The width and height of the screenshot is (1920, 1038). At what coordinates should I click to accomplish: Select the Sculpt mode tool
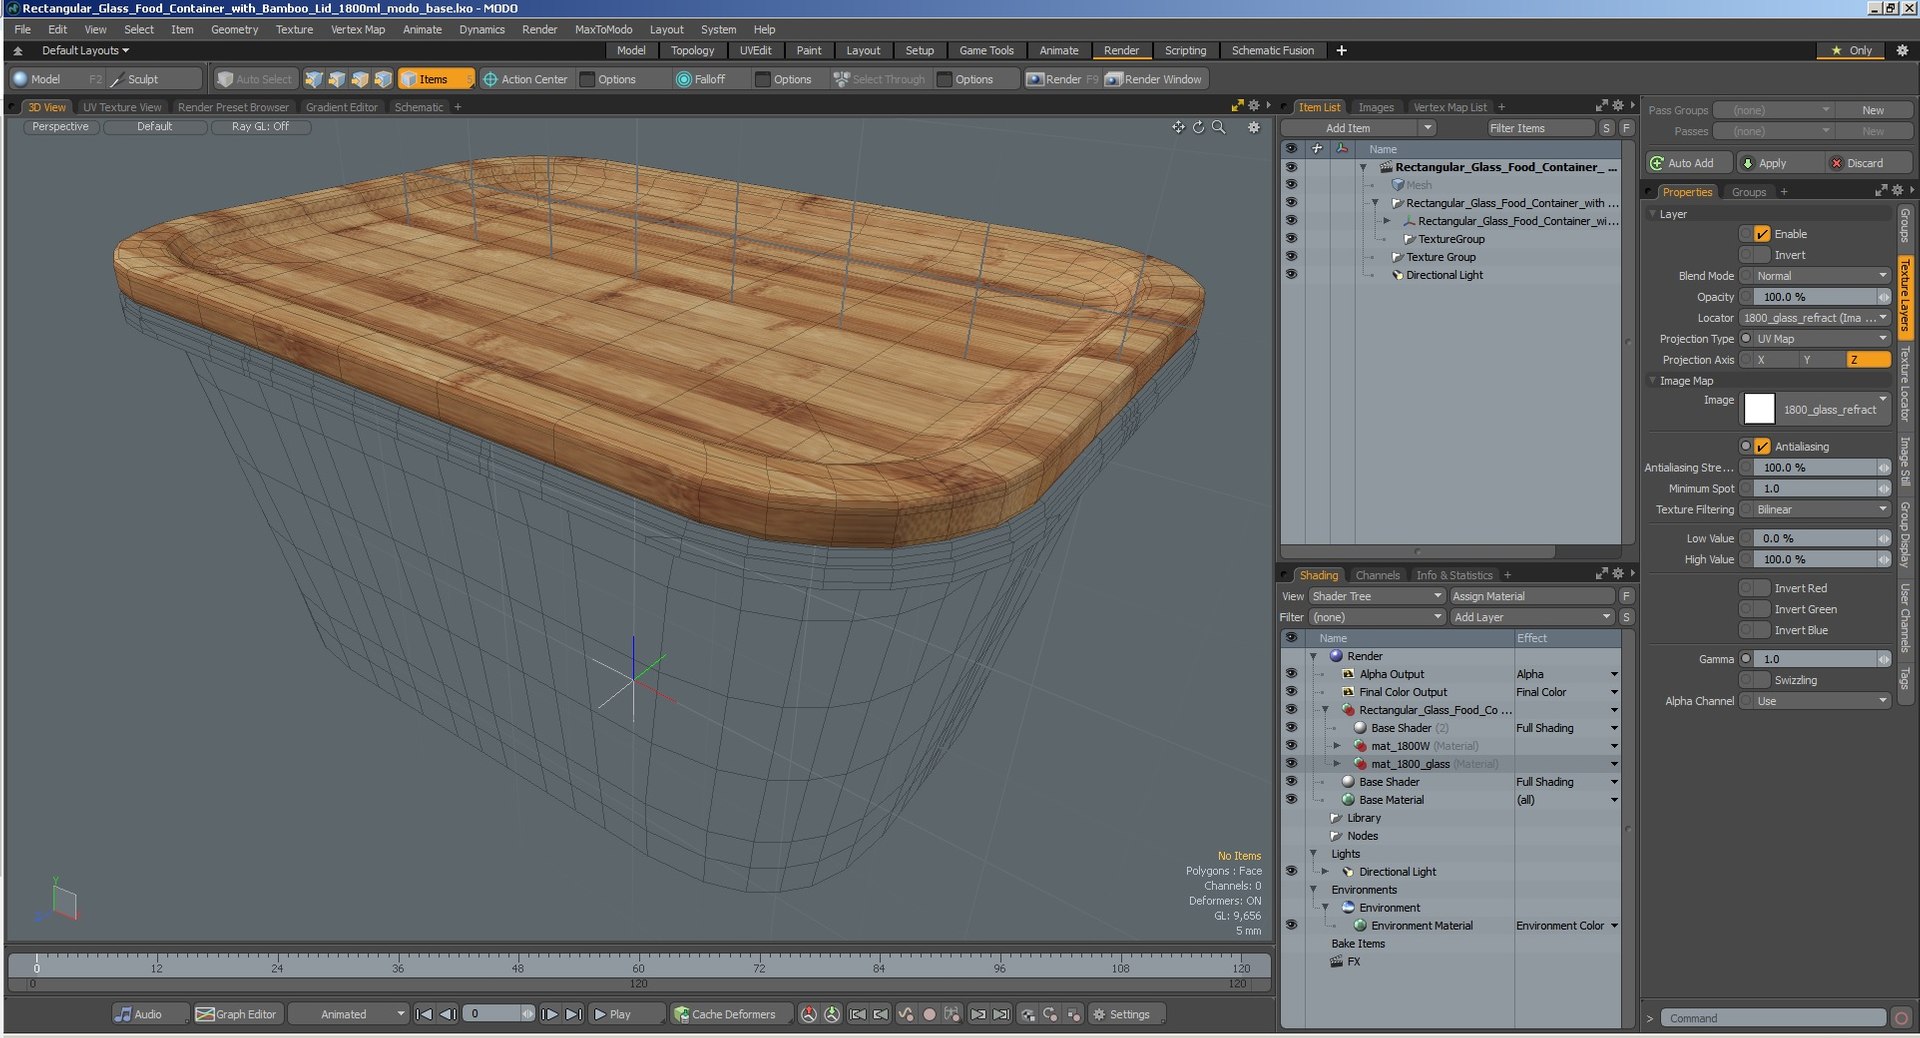click(x=142, y=79)
